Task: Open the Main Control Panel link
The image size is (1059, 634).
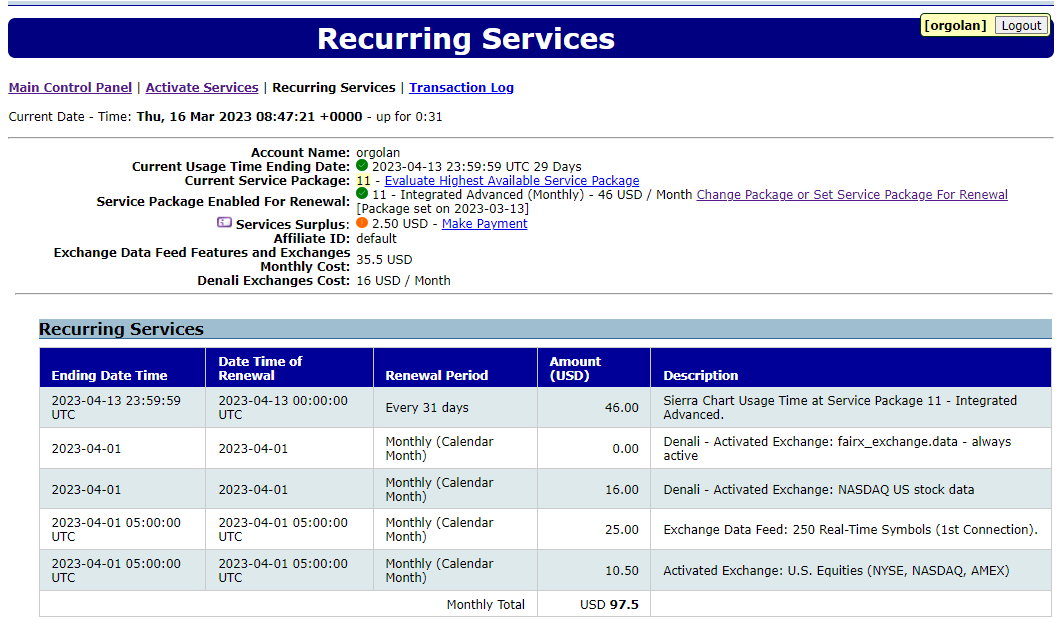Action: coord(70,88)
